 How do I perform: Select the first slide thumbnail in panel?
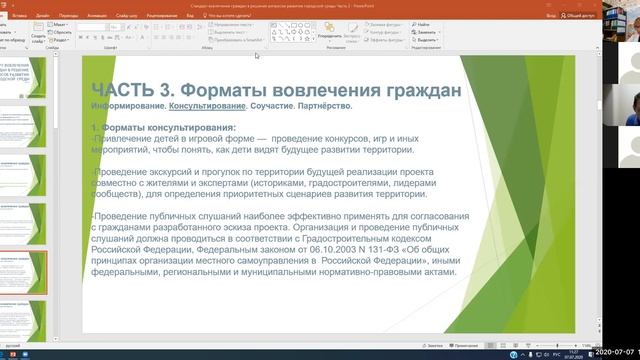point(23,77)
